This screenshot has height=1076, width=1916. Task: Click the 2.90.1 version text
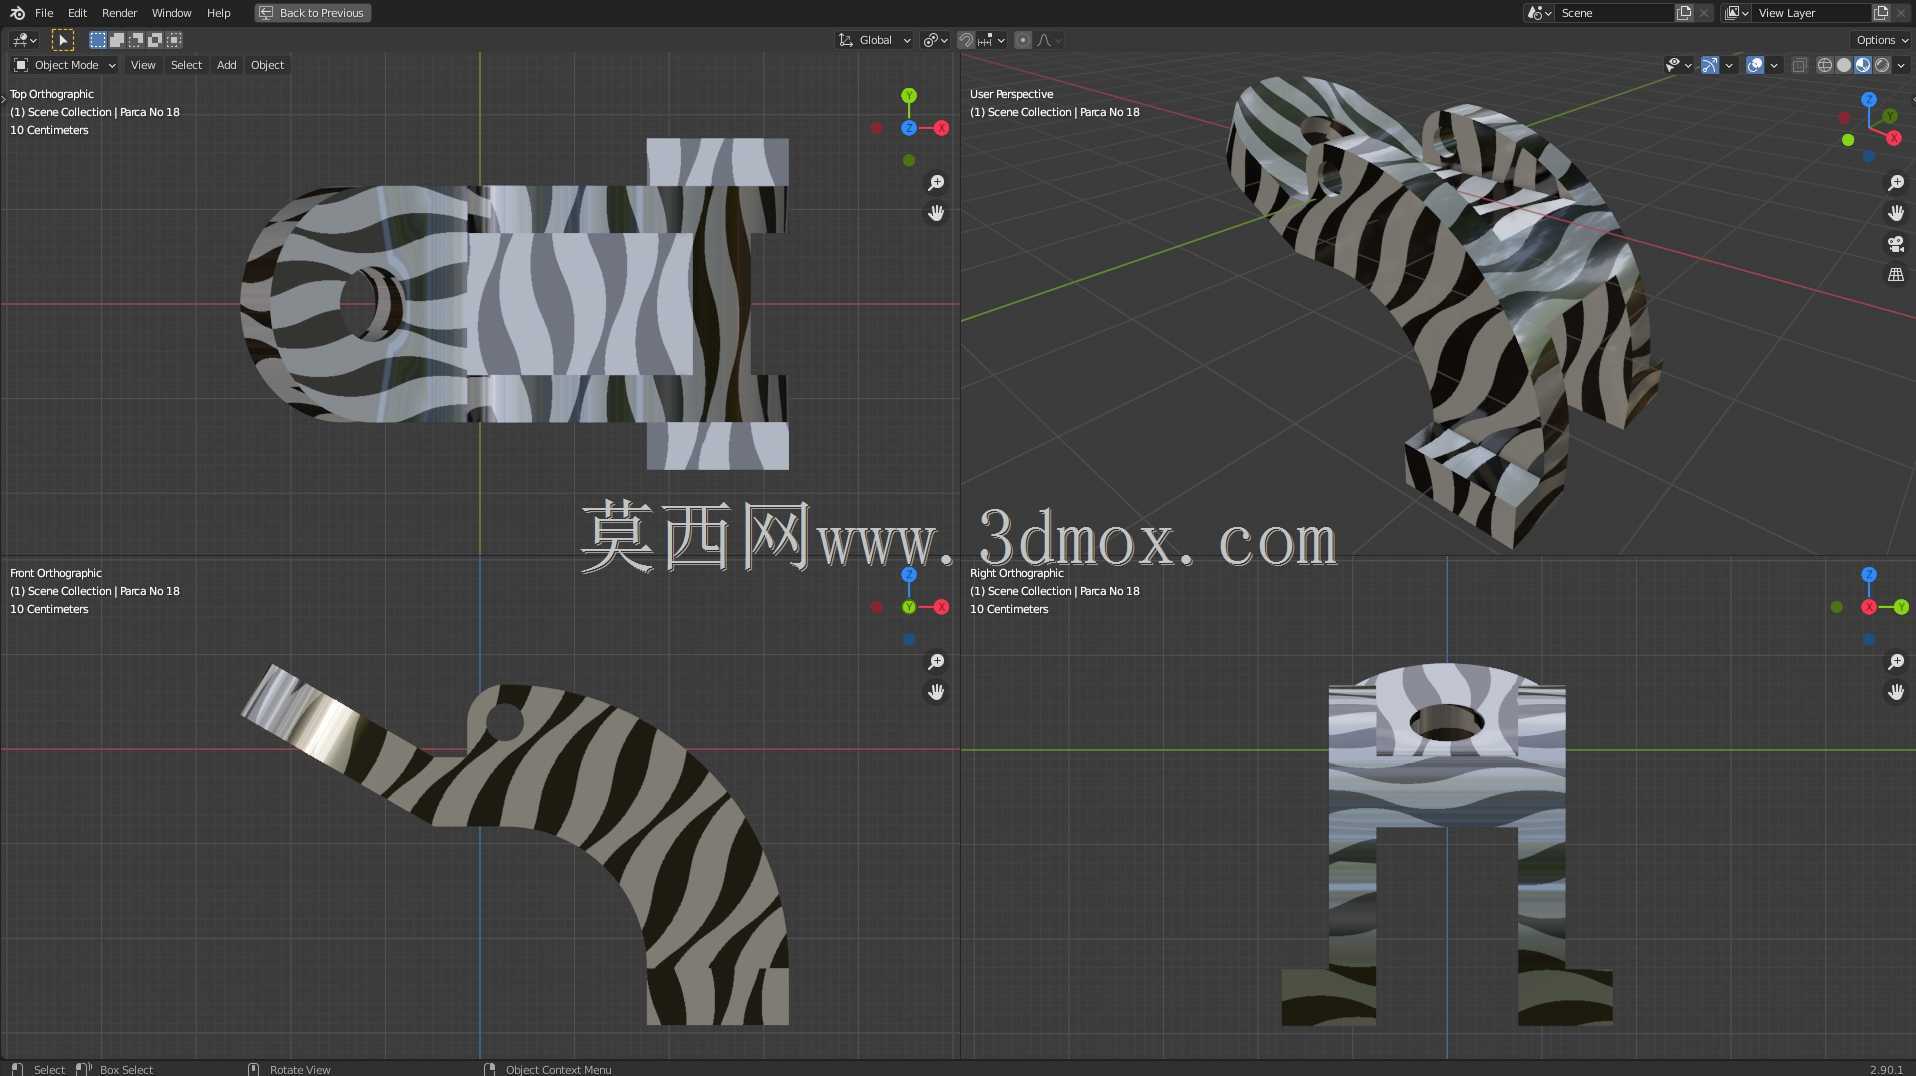[1886, 1069]
